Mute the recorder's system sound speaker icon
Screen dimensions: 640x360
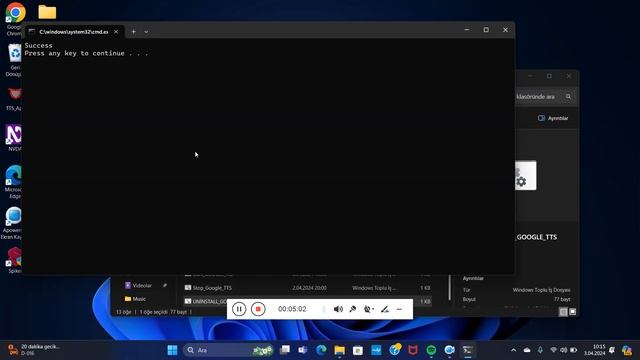click(338, 309)
